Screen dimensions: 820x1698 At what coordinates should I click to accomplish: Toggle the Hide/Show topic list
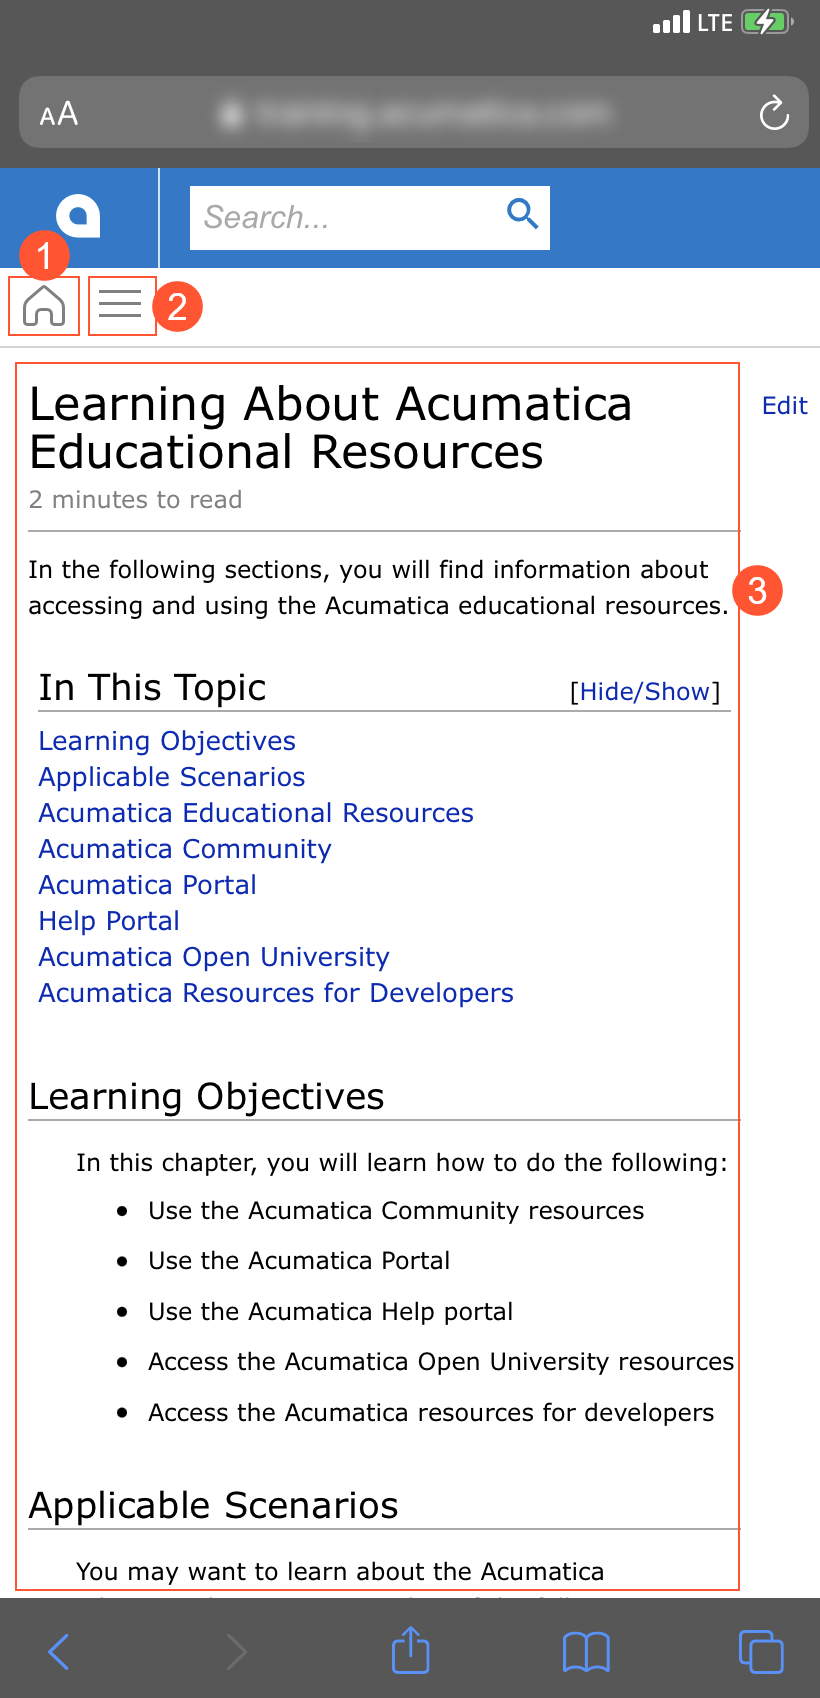[x=645, y=692]
